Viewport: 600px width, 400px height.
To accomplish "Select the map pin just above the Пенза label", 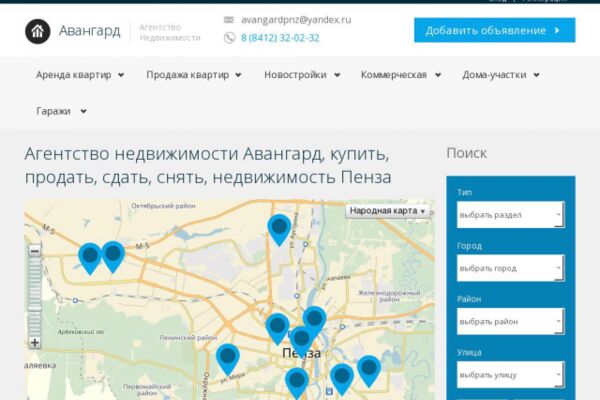I will coord(301,341).
